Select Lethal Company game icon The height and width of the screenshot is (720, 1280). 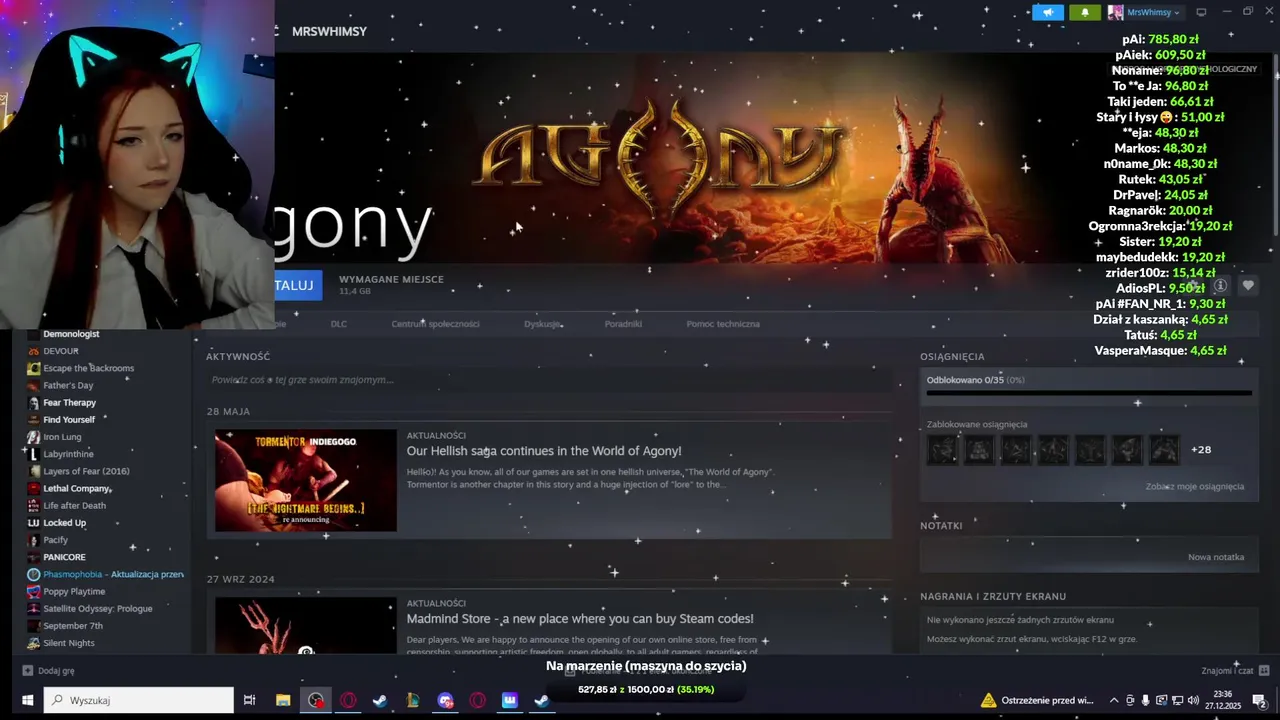(34, 488)
